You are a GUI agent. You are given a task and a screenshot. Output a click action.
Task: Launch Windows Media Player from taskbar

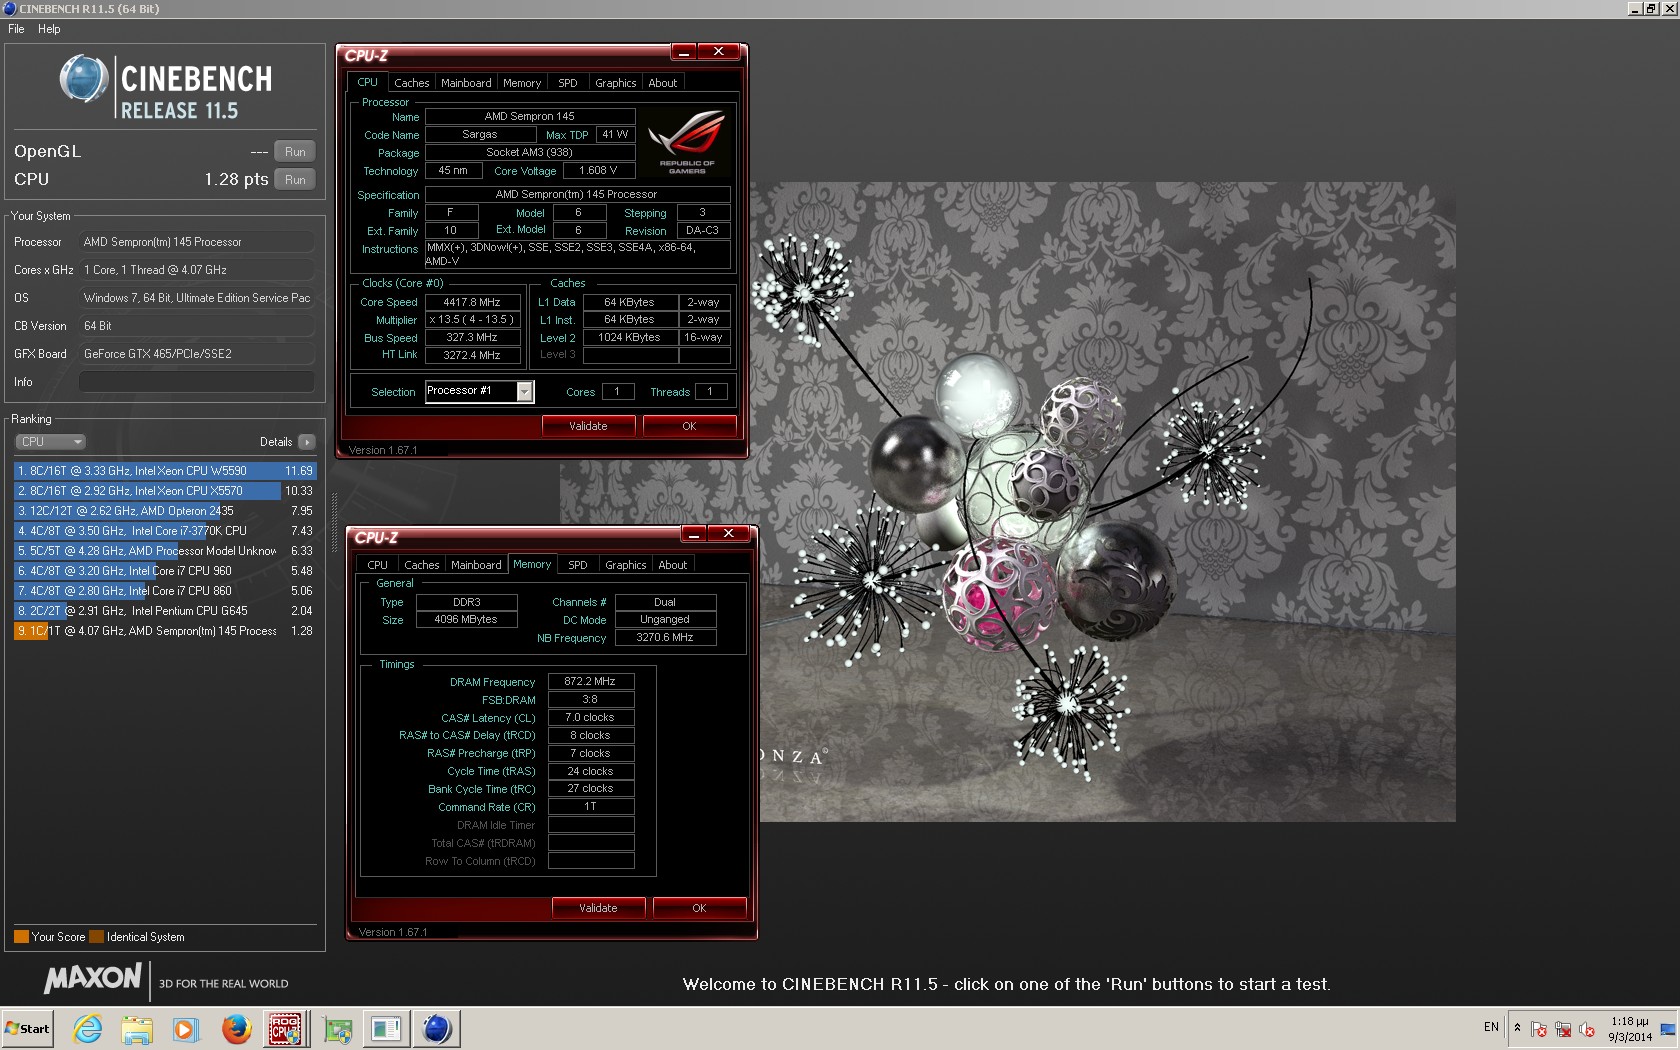pos(186,1029)
